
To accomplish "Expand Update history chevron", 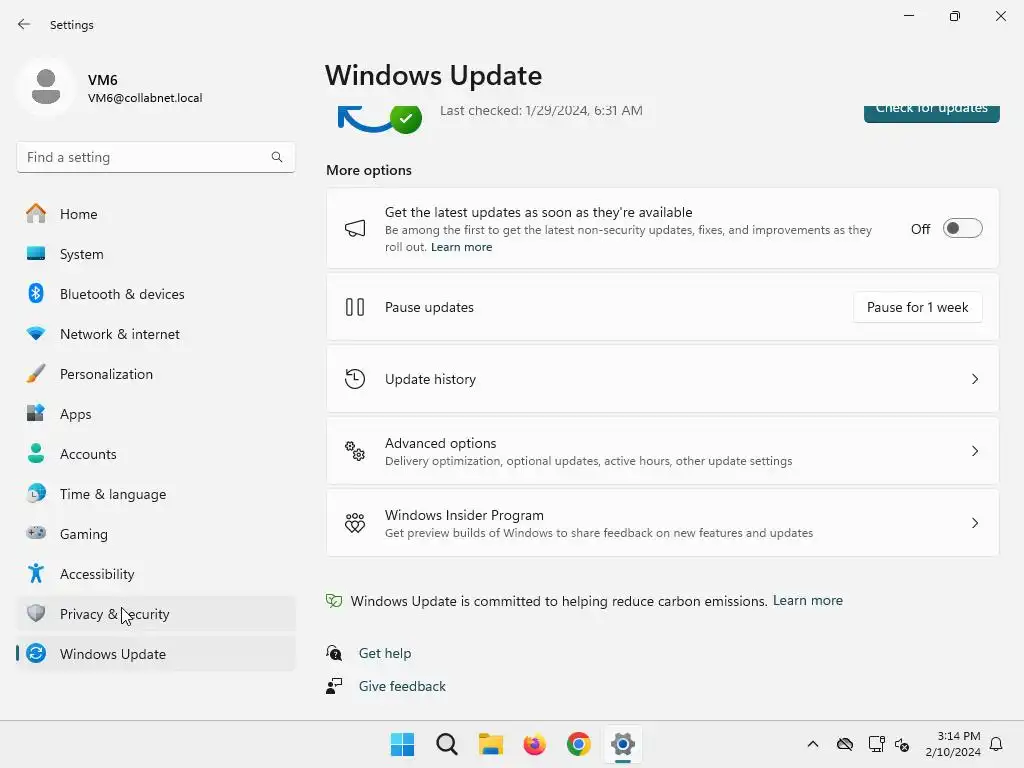I will pyautogui.click(x=975, y=379).
